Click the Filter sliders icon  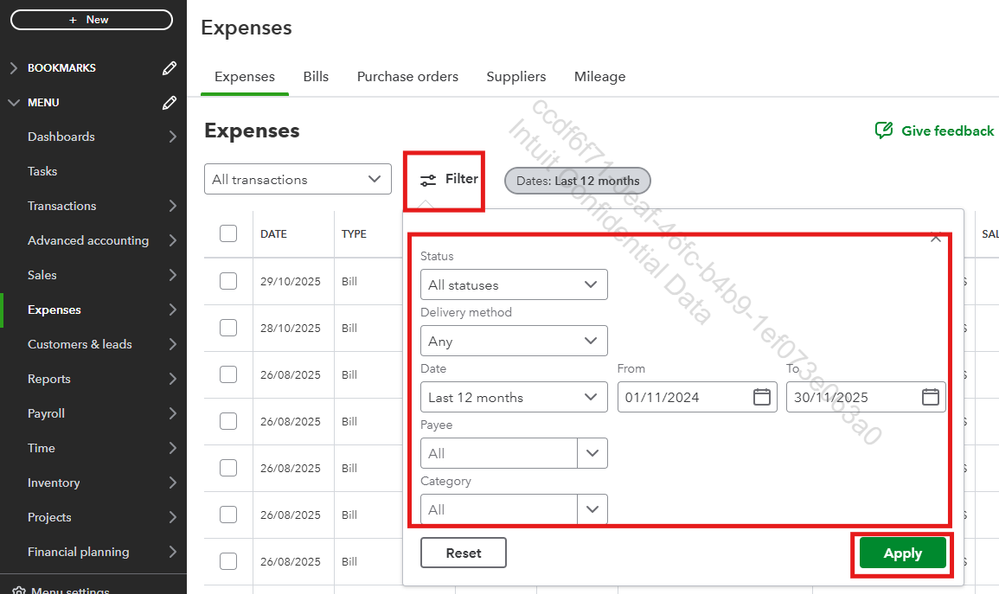(428, 180)
